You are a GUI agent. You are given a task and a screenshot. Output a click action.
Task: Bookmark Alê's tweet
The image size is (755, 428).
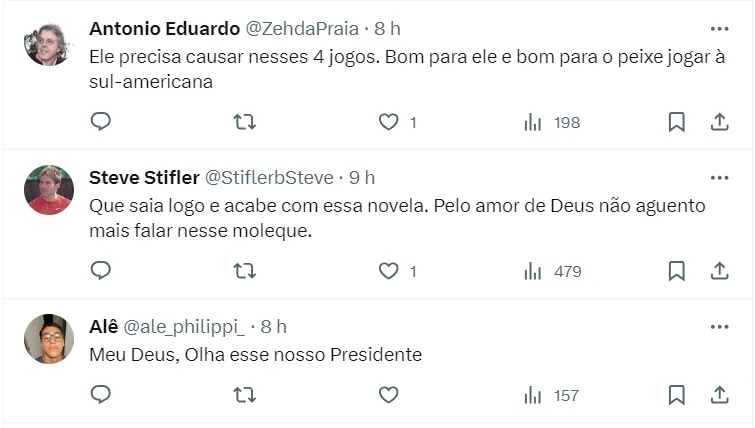click(x=676, y=395)
